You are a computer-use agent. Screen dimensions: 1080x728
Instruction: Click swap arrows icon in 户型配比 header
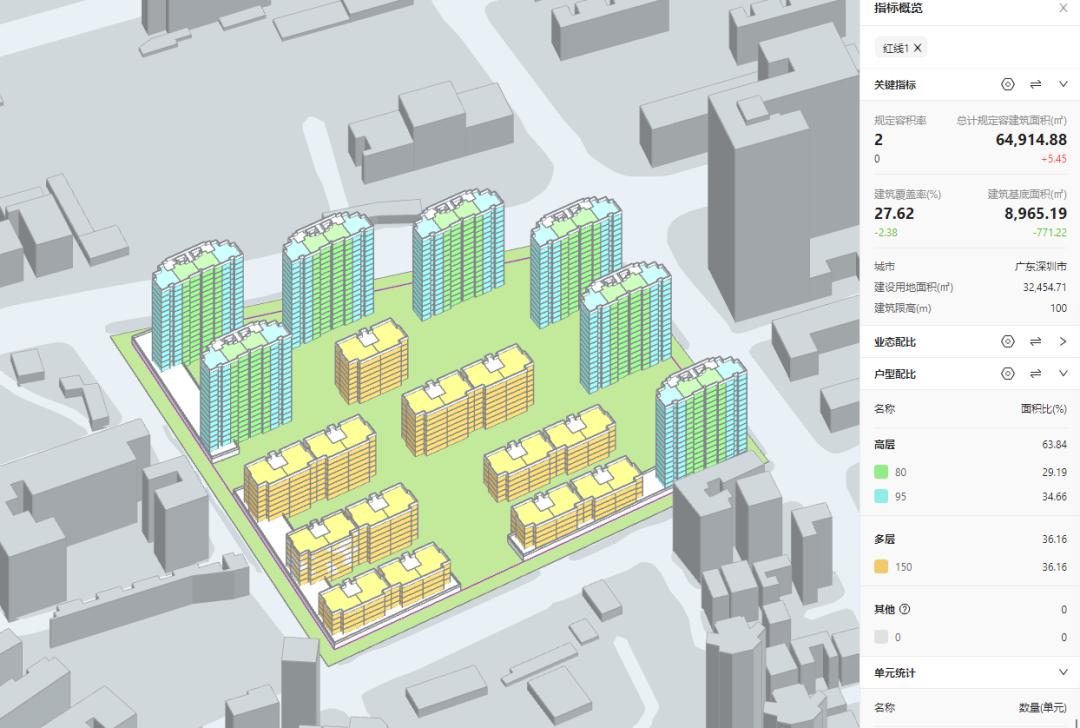[x=1036, y=374]
